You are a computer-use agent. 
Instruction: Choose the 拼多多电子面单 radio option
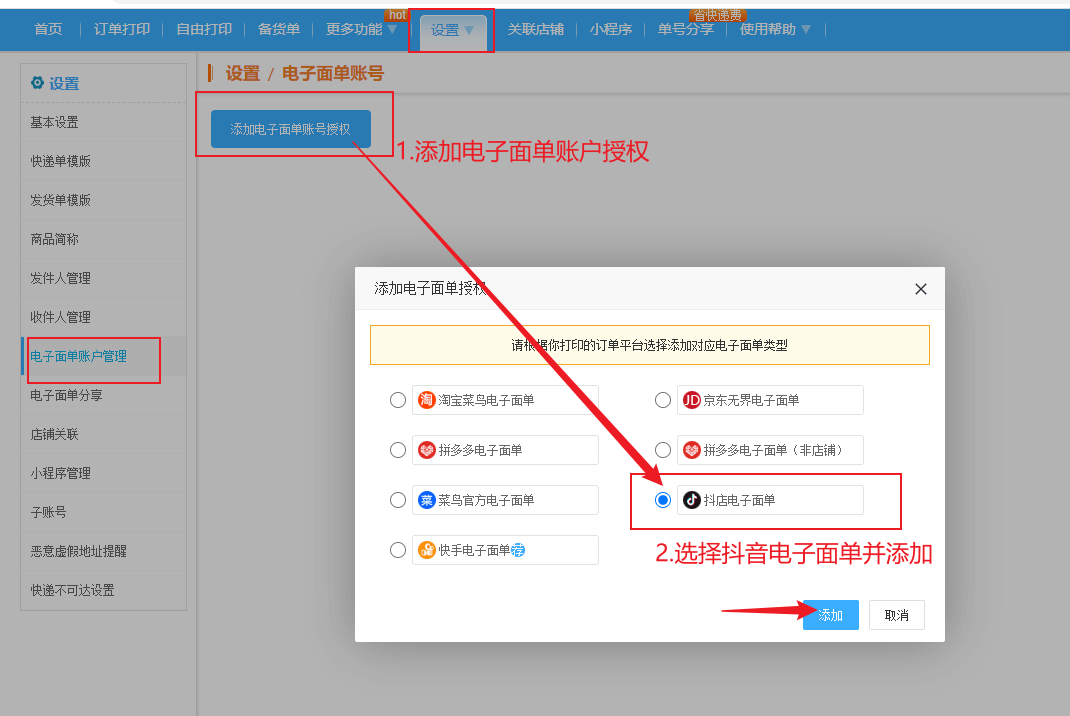click(x=398, y=450)
